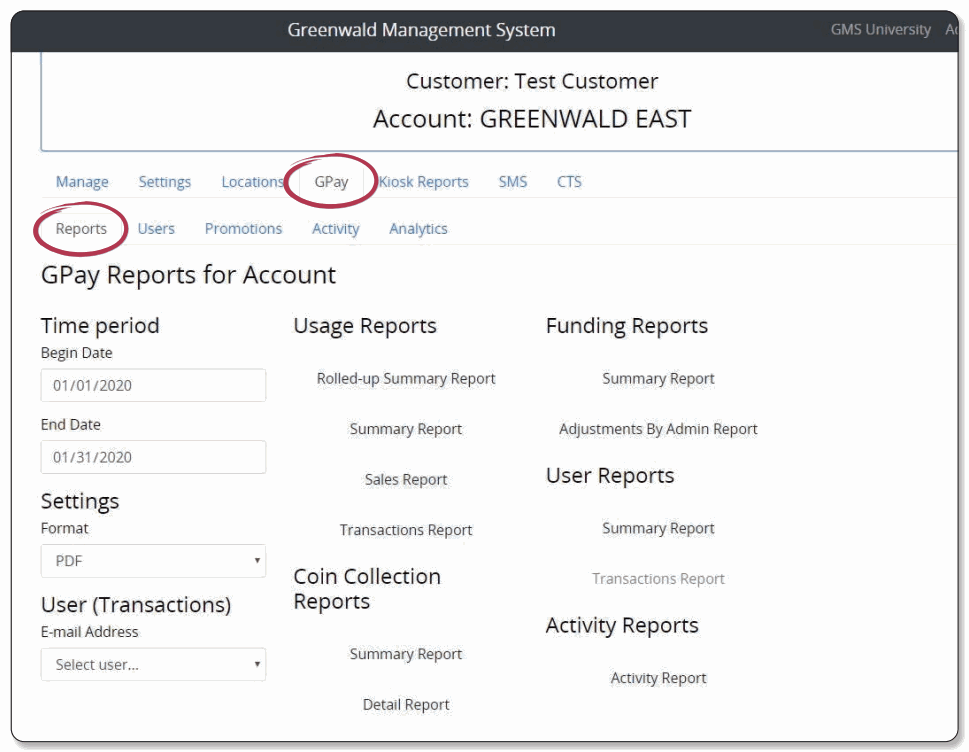Click the End Date field

(x=153, y=457)
